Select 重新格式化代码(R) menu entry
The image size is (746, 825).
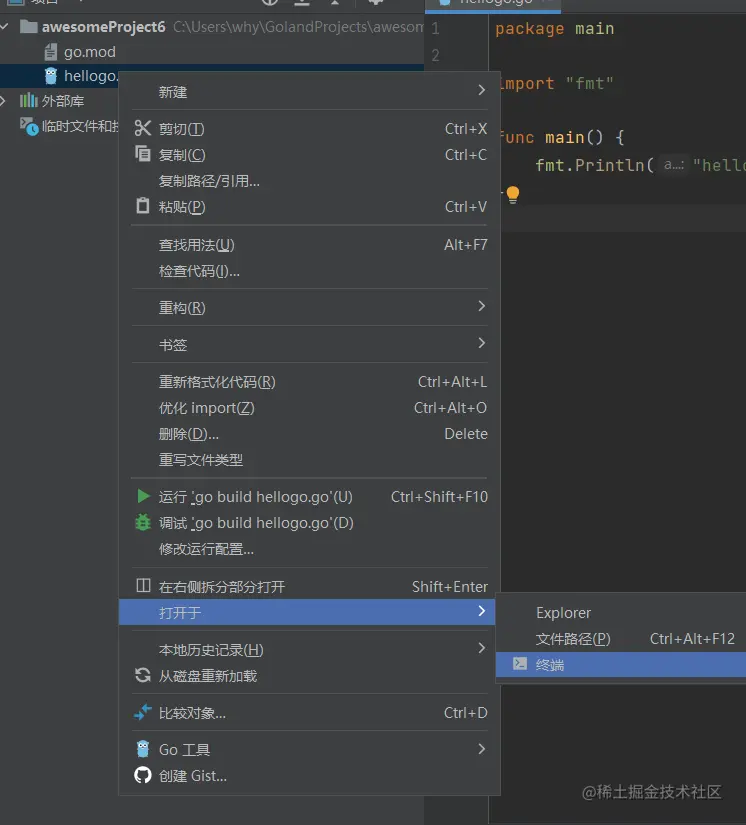click(x=309, y=381)
